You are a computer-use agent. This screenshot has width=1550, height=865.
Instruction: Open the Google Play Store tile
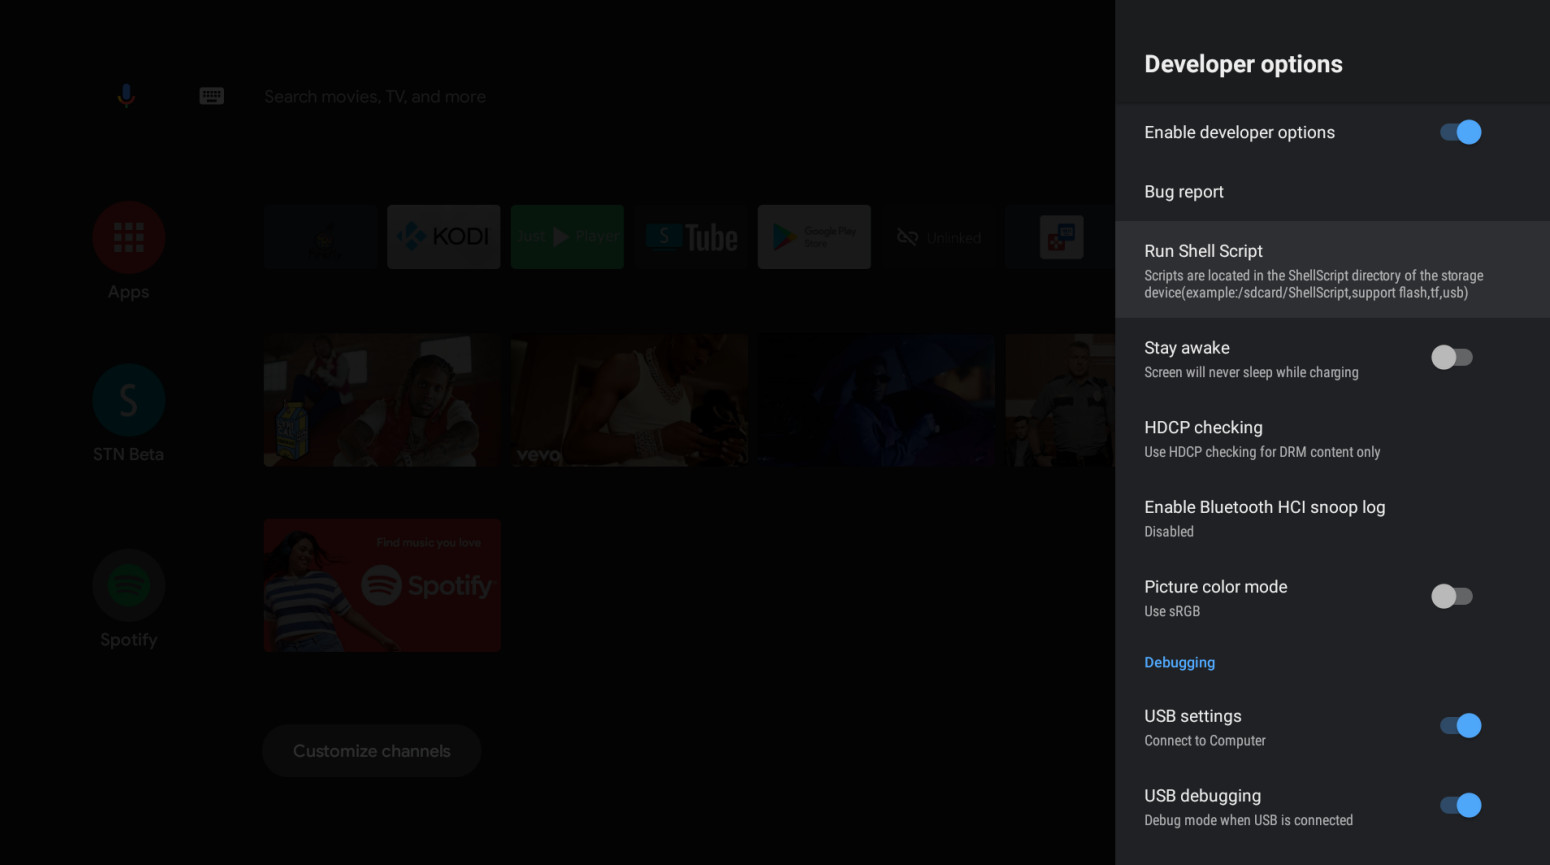coord(814,237)
